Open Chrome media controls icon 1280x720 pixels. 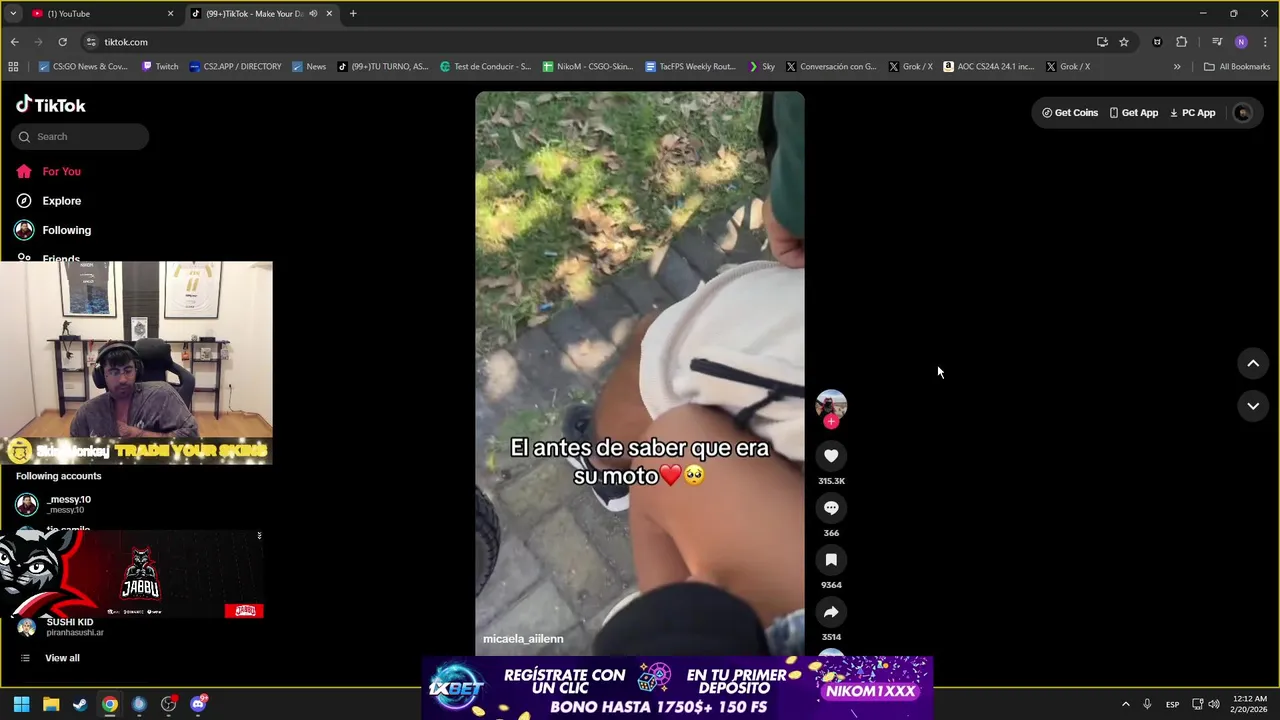click(1217, 42)
